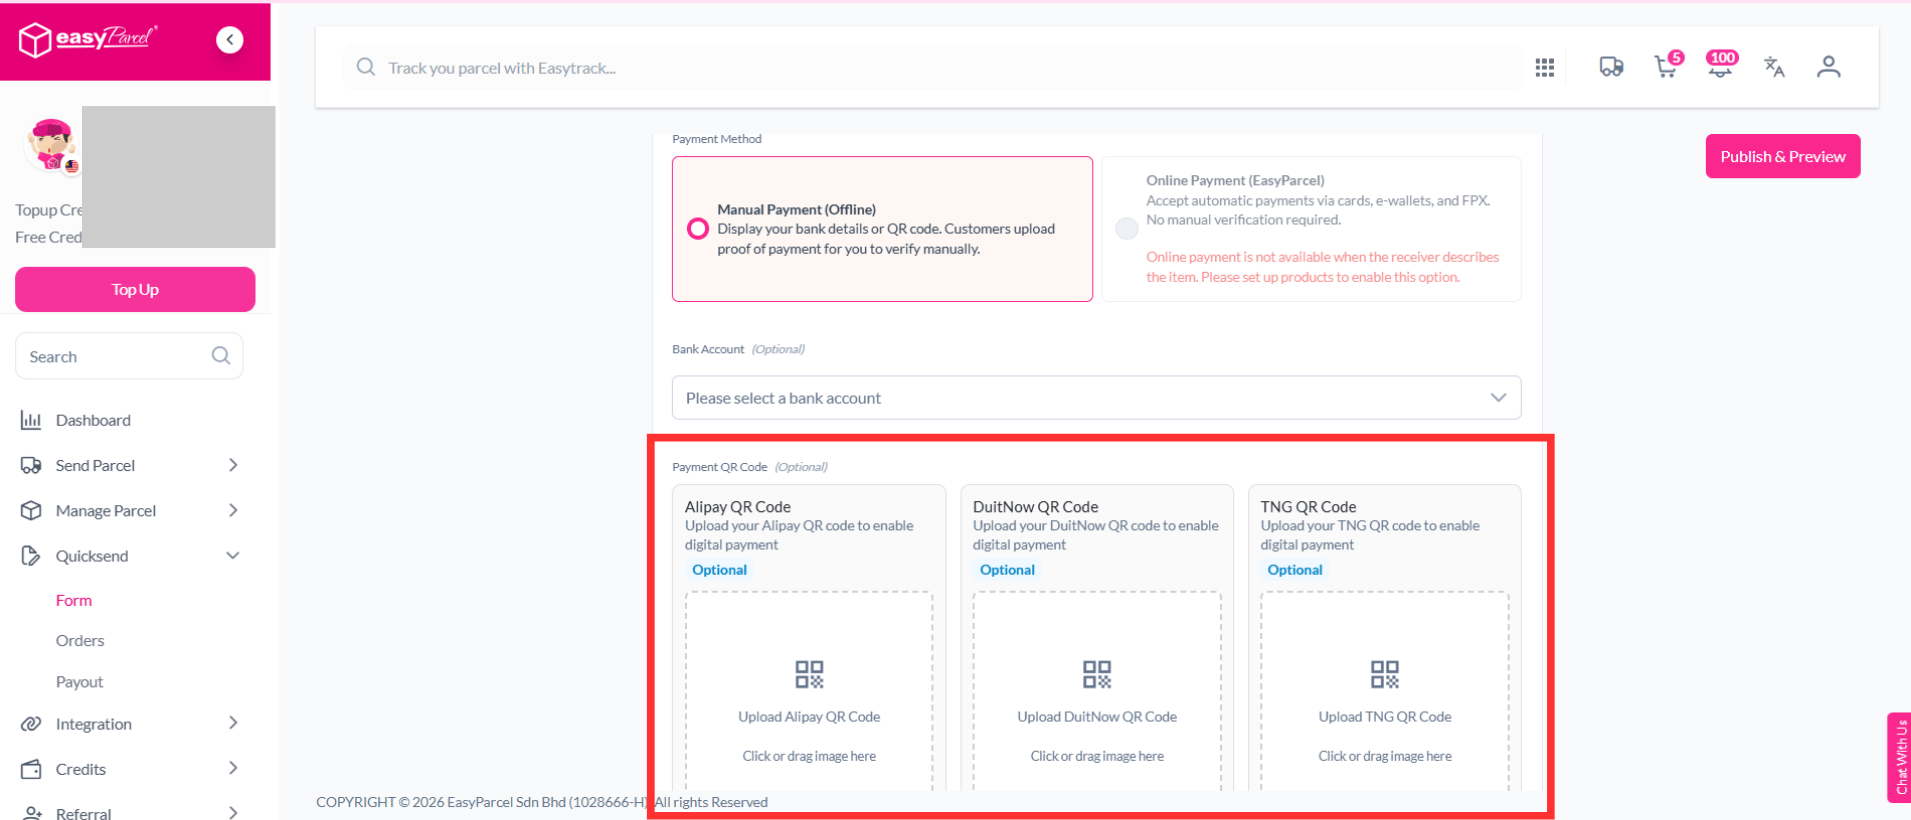Focus the sidebar Search field
The height and width of the screenshot is (820, 1911).
(129, 356)
